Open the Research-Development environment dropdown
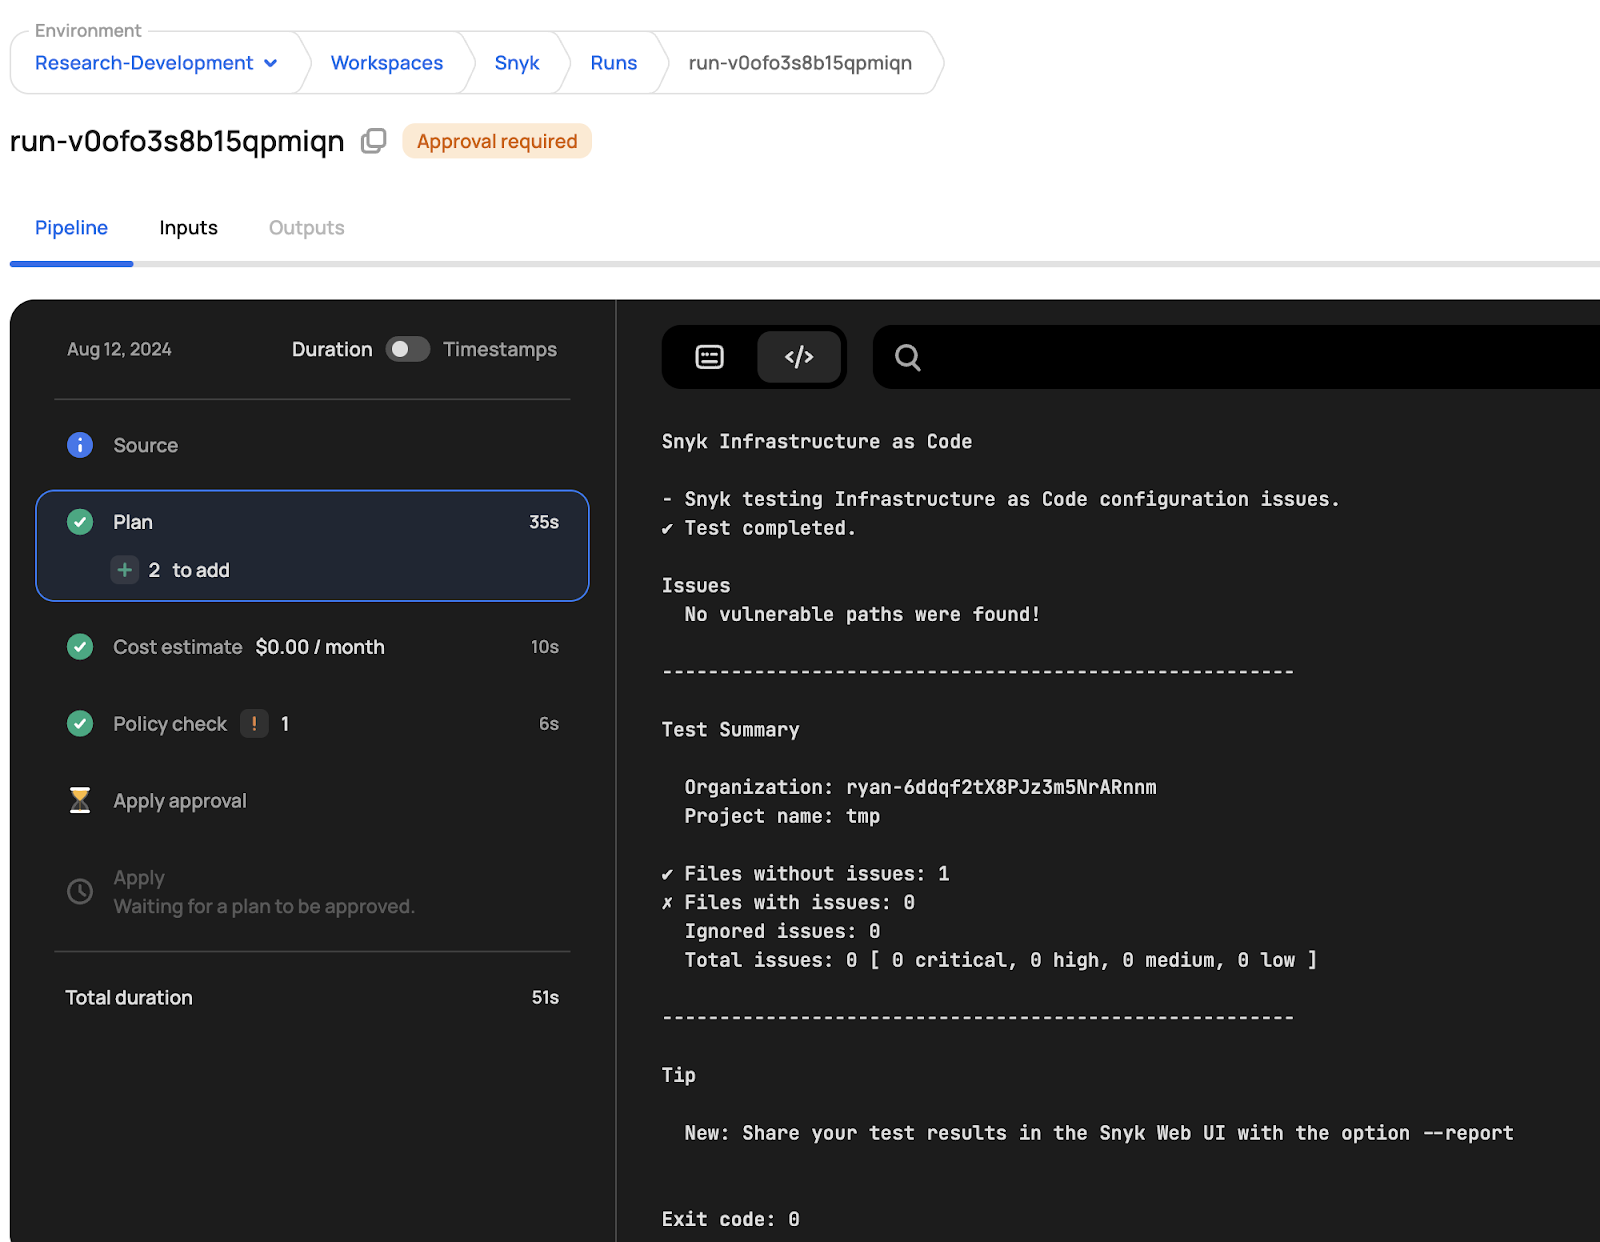The width and height of the screenshot is (1600, 1242). point(156,63)
